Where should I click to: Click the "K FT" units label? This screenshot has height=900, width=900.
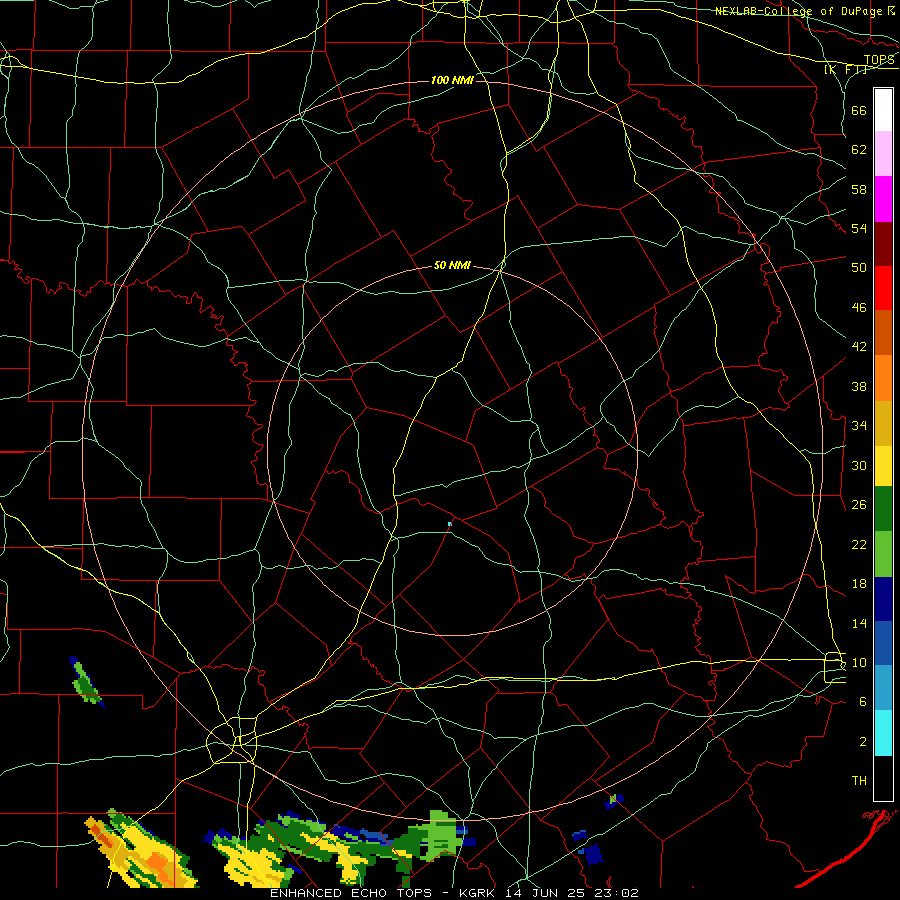tap(845, 70)
